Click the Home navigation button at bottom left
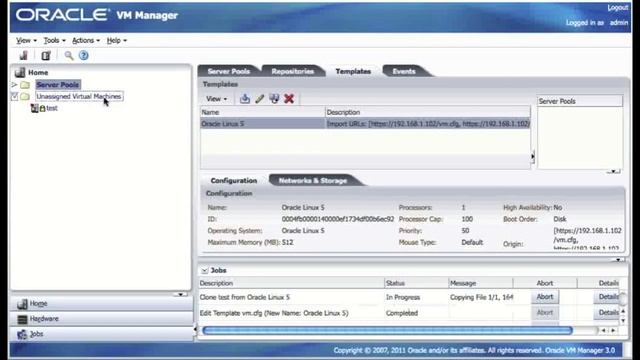The width and height of the screenshot is (640, 360). [102, 304]
